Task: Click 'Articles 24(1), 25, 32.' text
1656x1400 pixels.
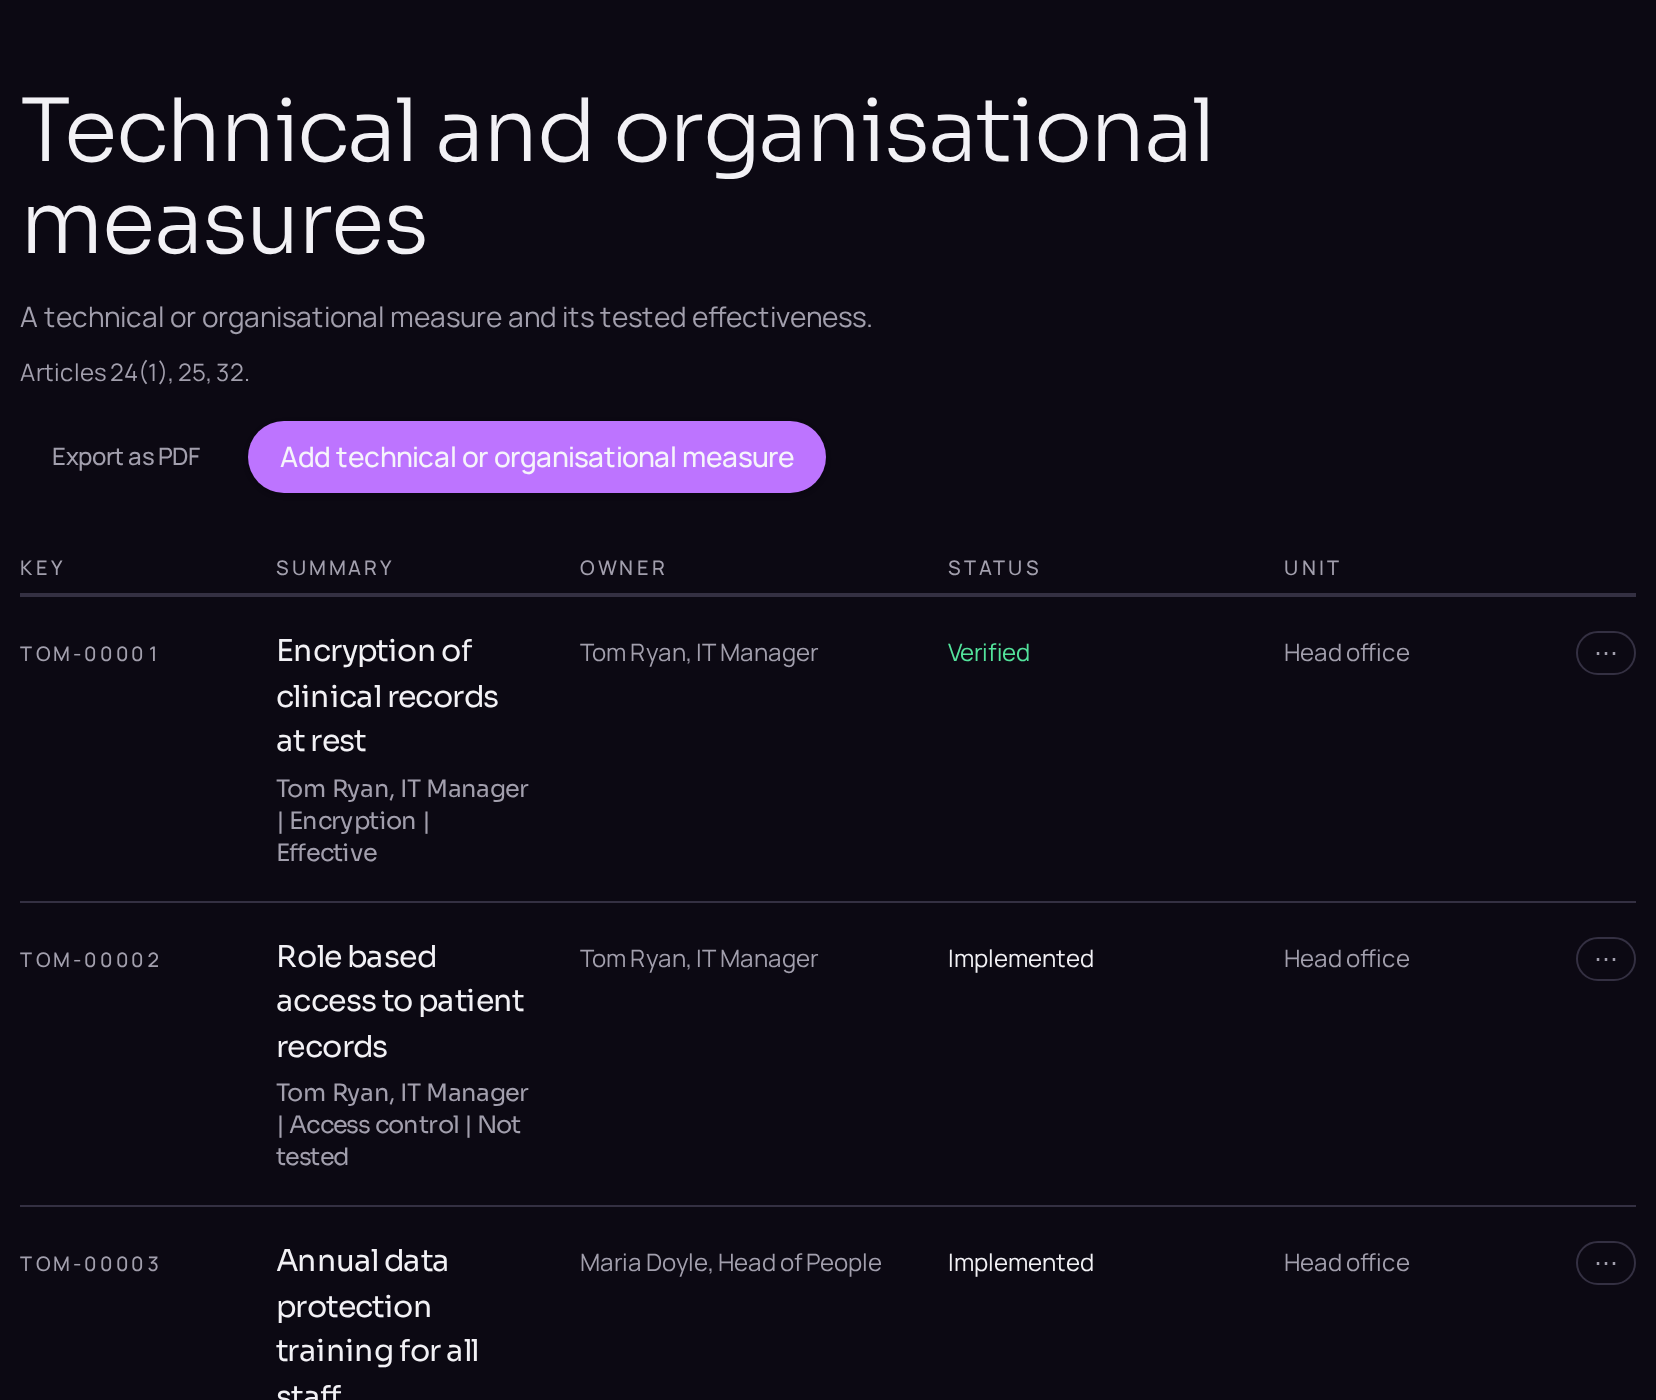Action: [135, 373]
